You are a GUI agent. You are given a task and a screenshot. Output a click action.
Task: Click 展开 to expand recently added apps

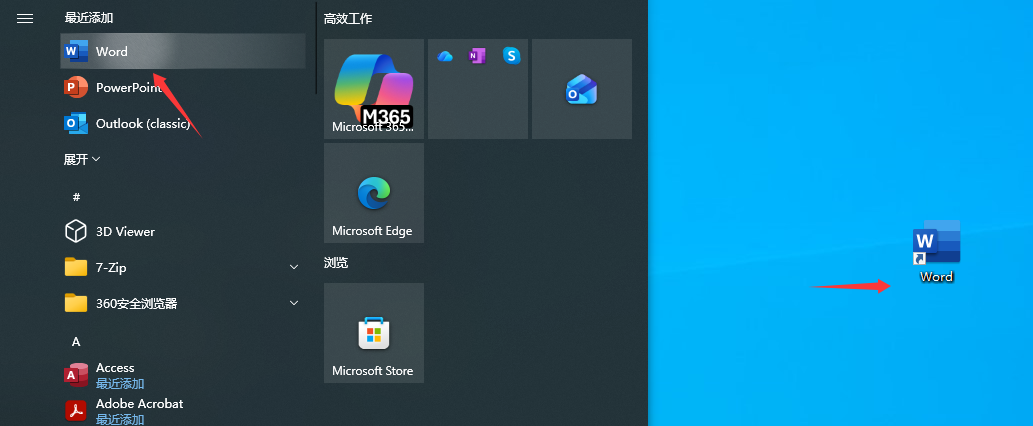(x=82, y=159)
